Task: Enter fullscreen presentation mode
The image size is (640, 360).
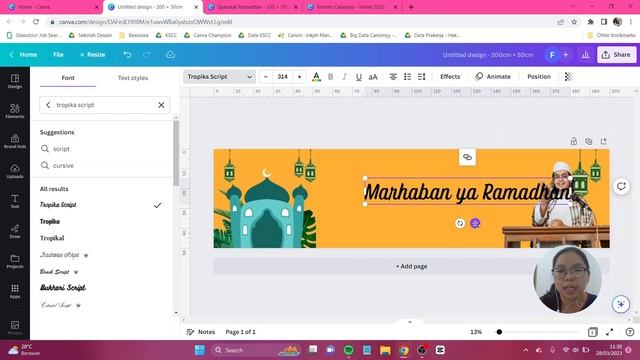Action: point(609,332)
